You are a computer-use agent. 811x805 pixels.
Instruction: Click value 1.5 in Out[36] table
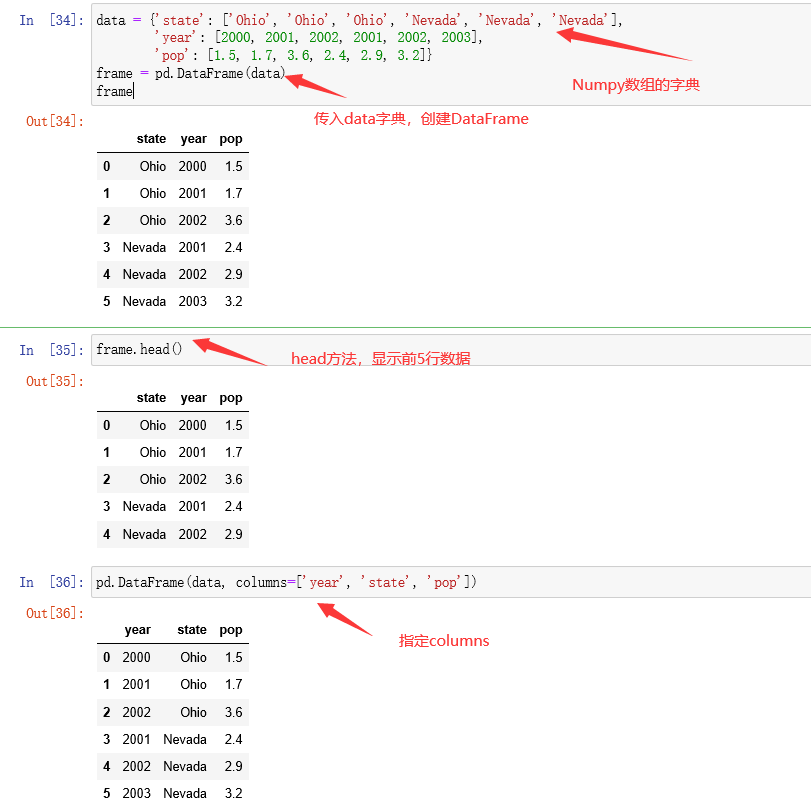(x=233, y=657)
